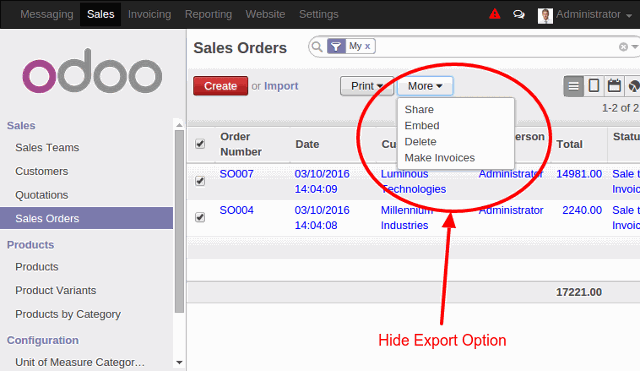Click the red Create button

coord(220,86)
